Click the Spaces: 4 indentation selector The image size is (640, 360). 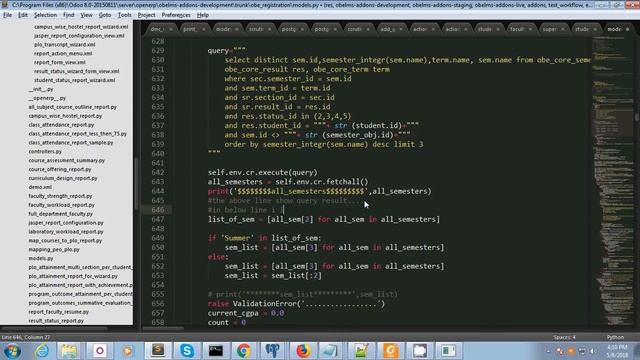click(564, 337)
